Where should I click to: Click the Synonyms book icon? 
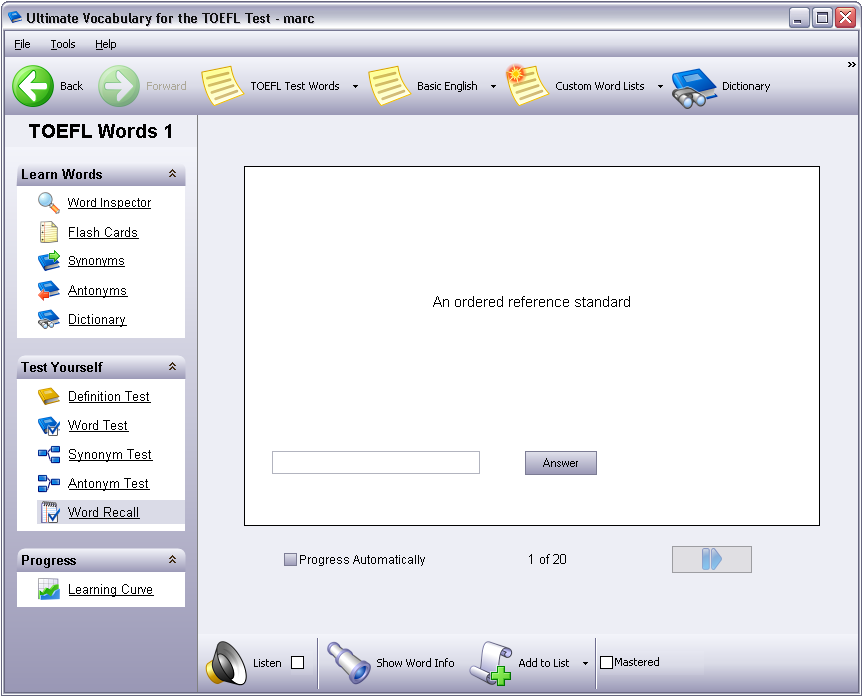tap(48, 261)
